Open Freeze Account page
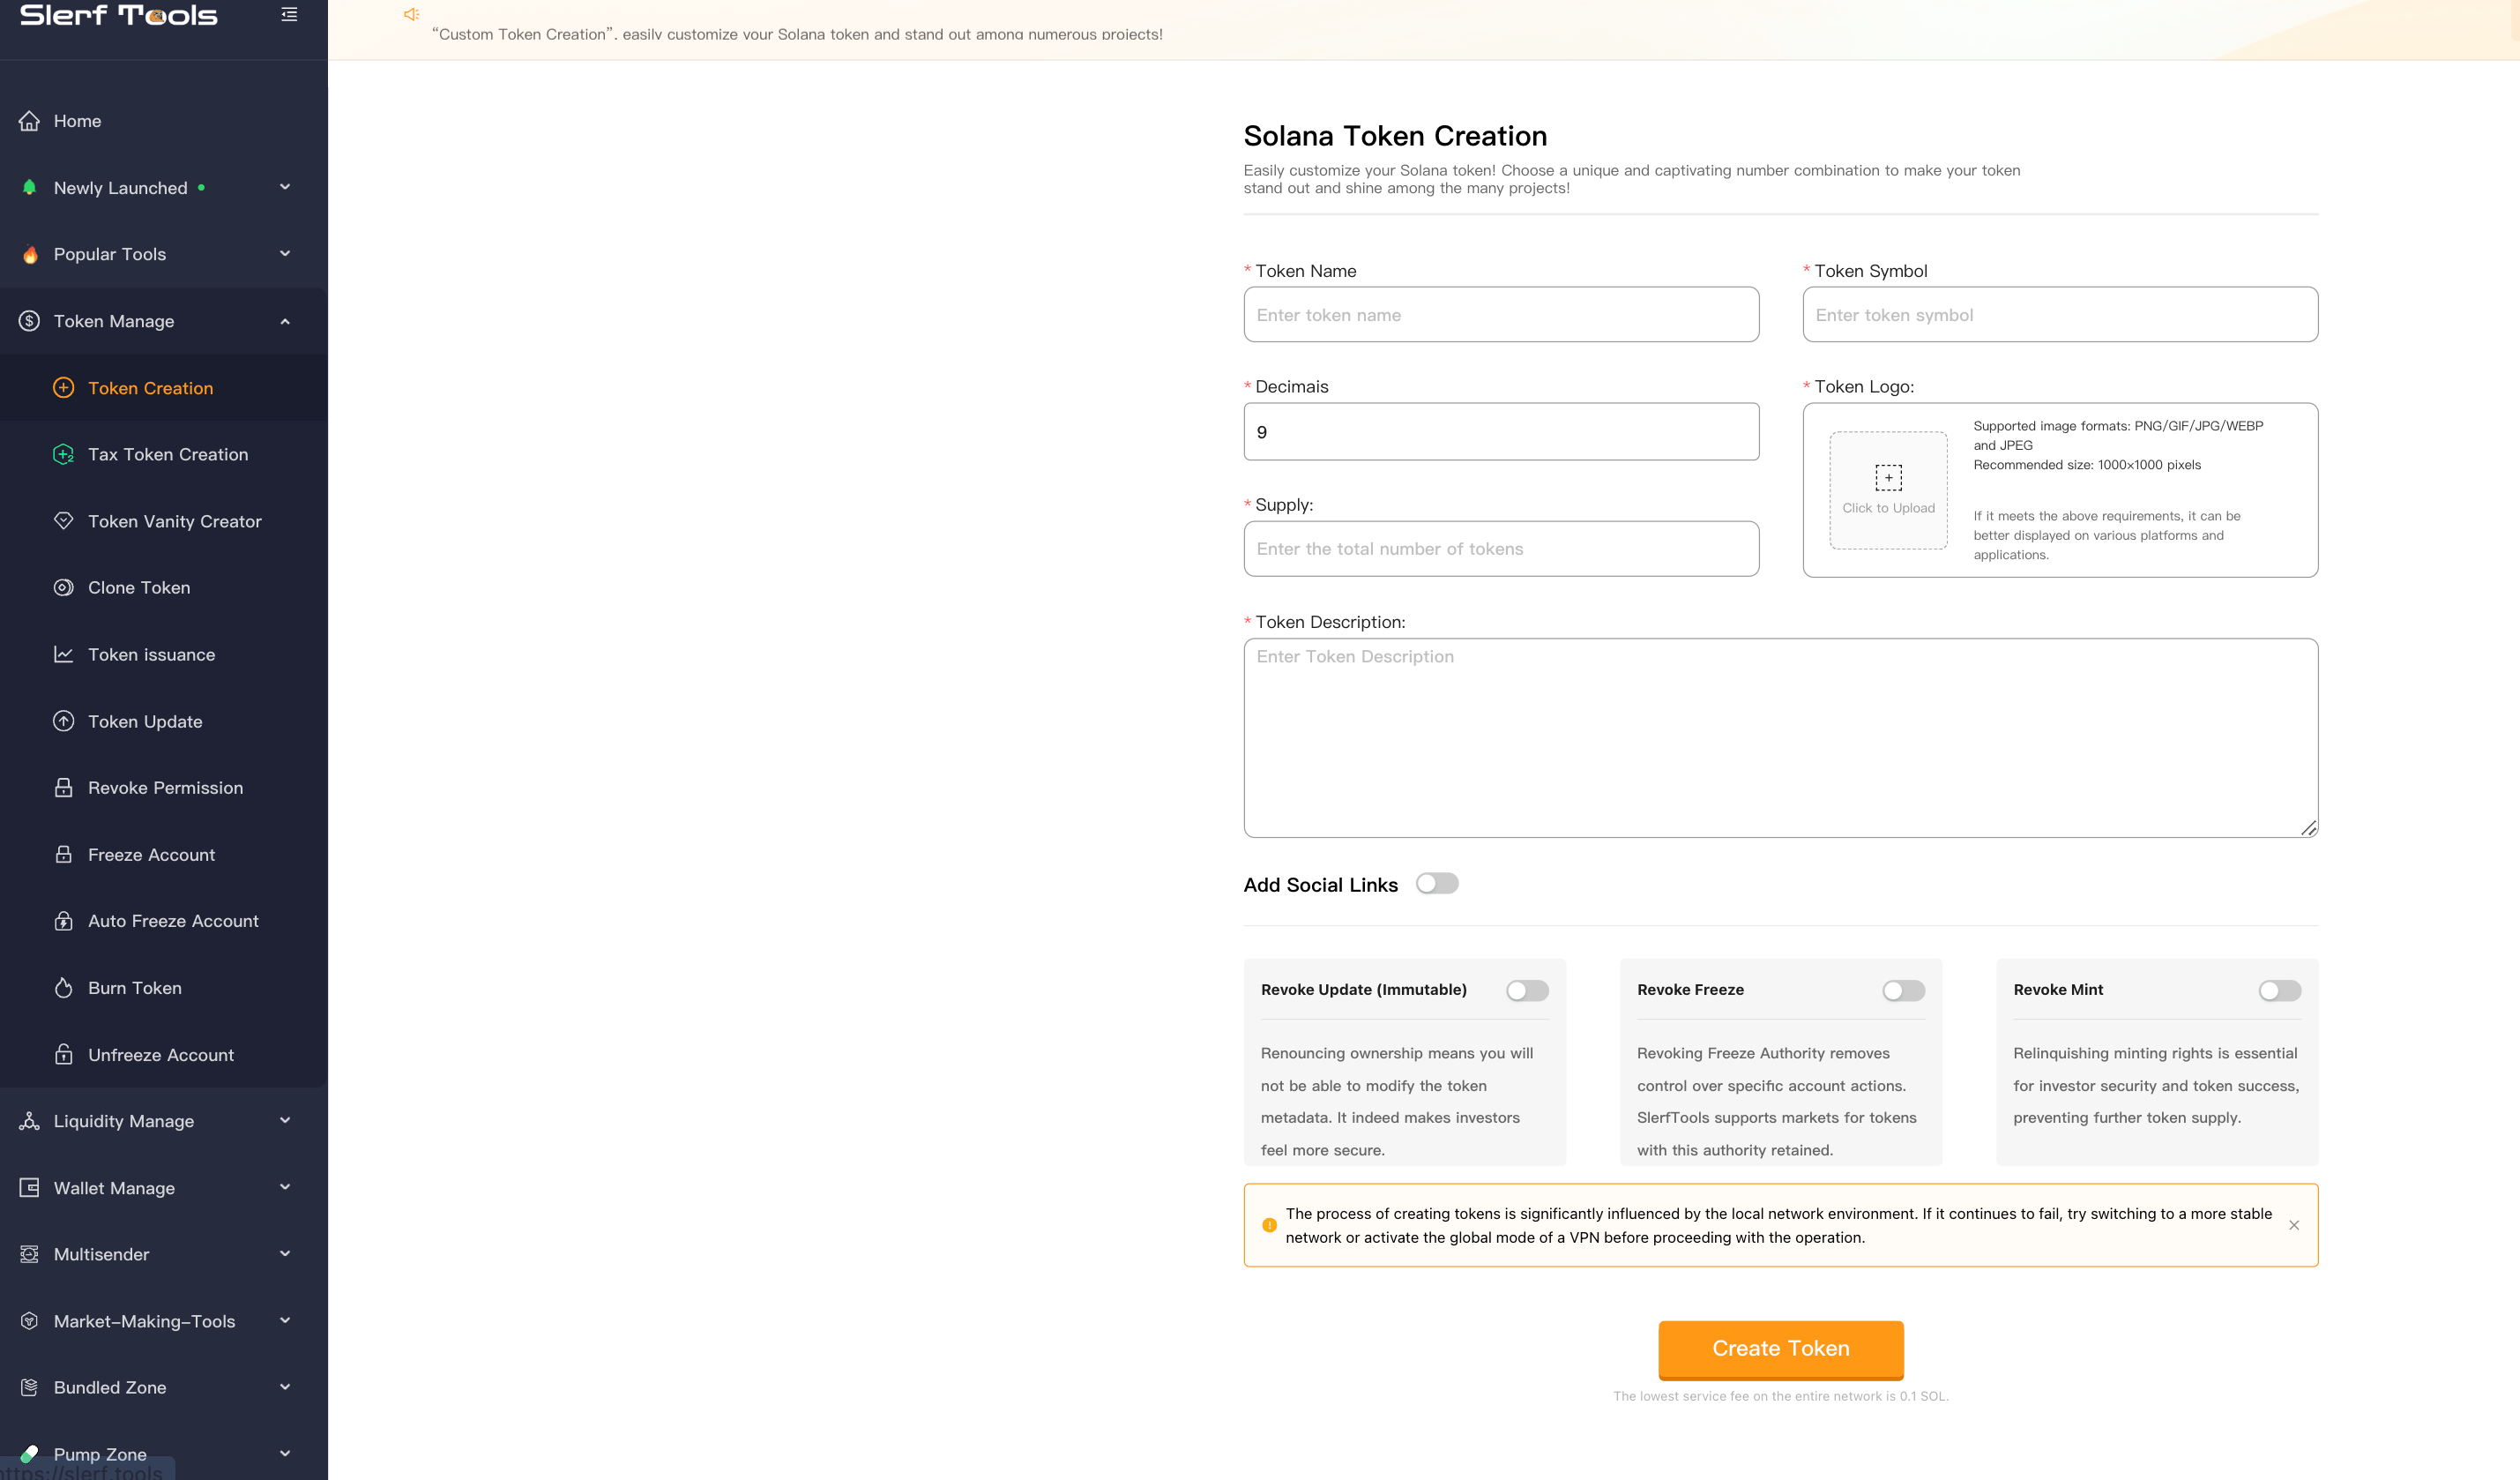2520x1480 pixels. [164, 854]
